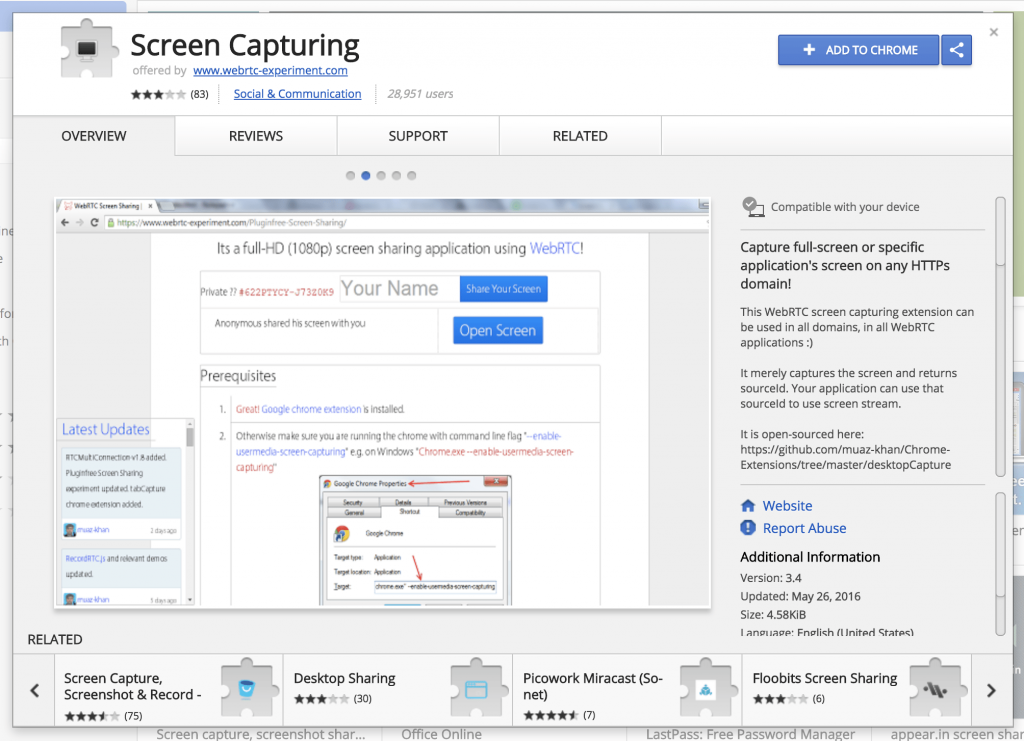Click the Picowork Miracast star rating (7)
This screenshot has height=741, width=1024.
[559, 715]
